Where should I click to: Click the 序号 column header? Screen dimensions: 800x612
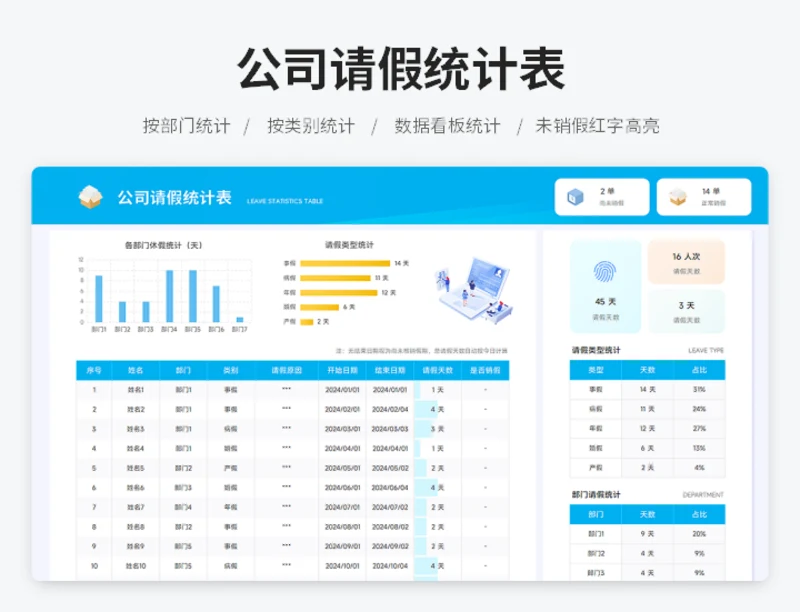coord(94,370)
